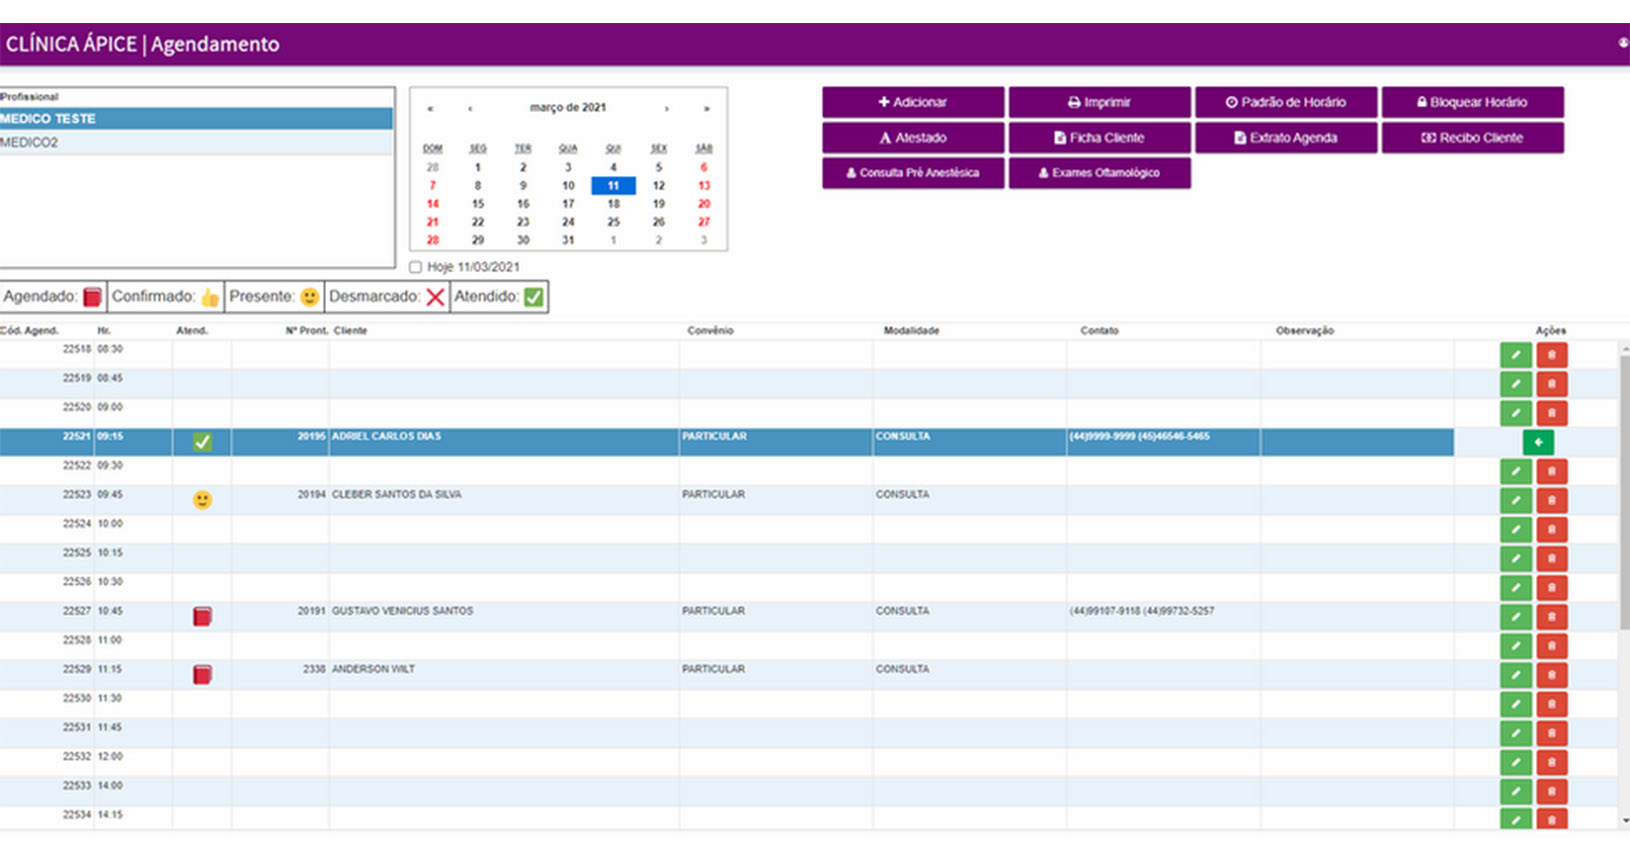Open Exames Oftalmológico
This screenshot has width=1630, height=860.
1099,173
